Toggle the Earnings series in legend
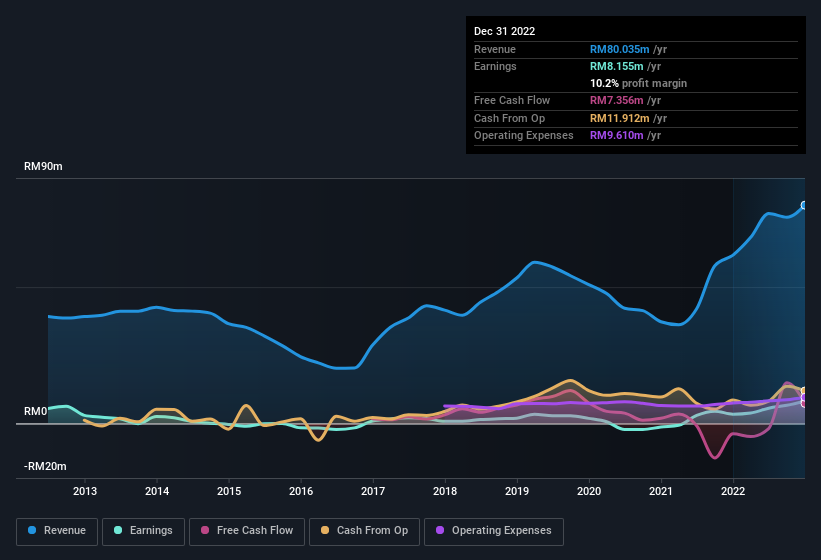Image resolution: width=821 pixels, height=560 pixels. point(143,530)
